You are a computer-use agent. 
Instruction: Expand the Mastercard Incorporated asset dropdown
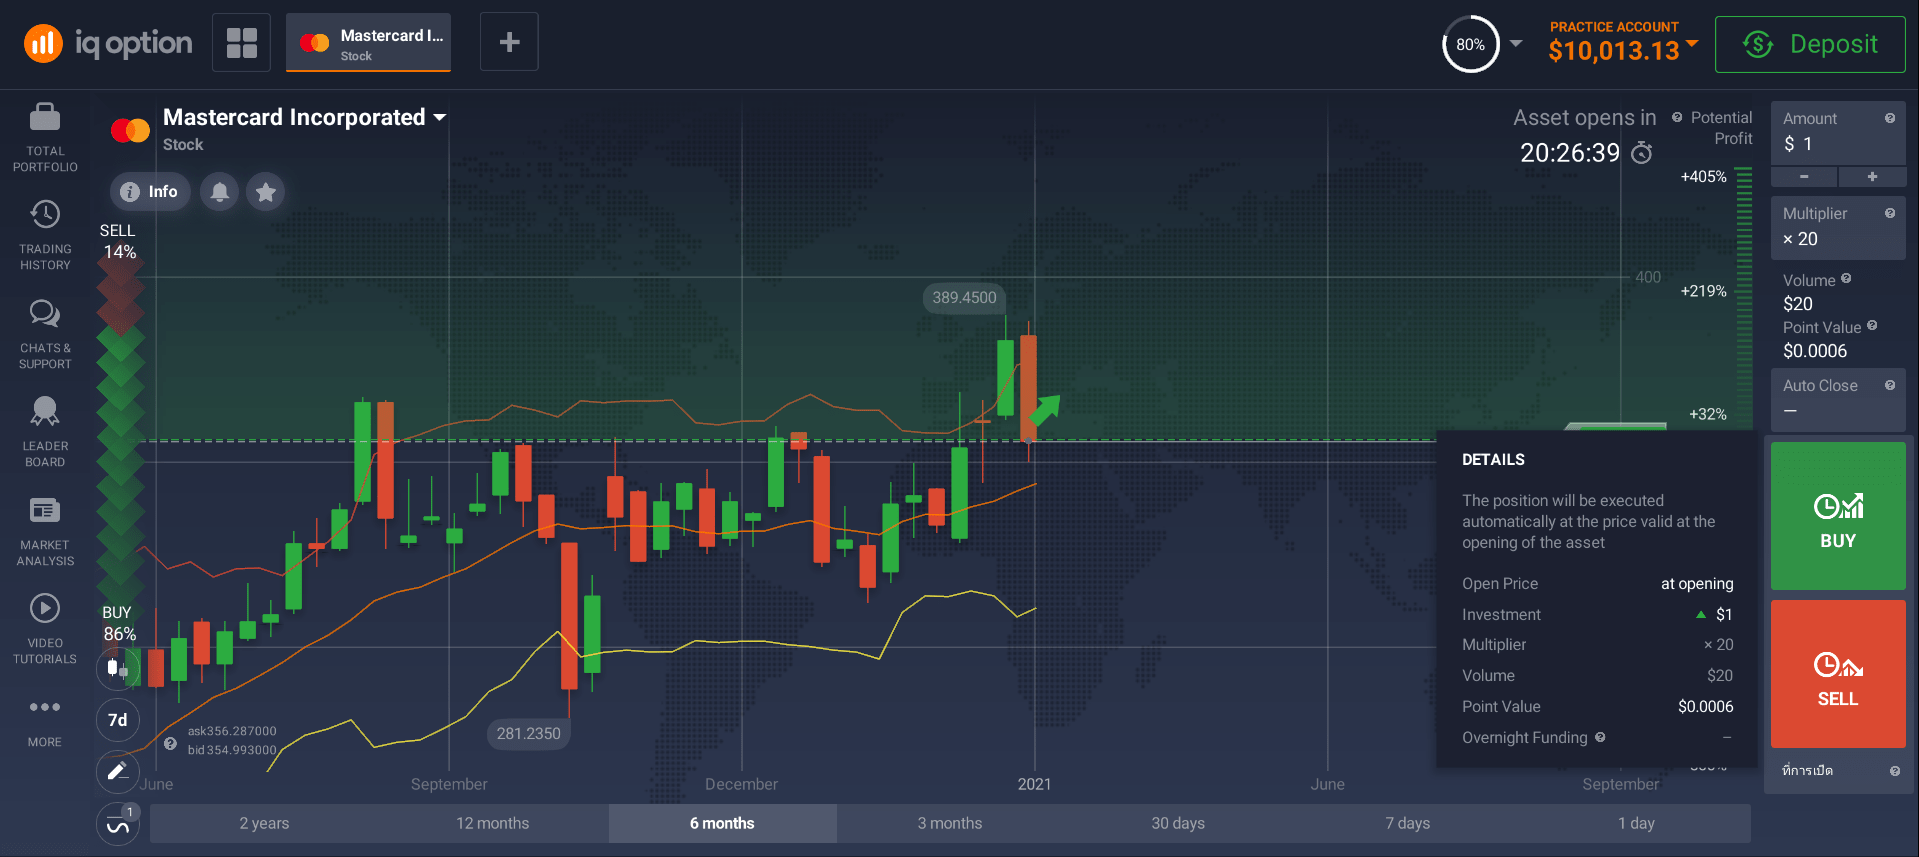[439, 118]
